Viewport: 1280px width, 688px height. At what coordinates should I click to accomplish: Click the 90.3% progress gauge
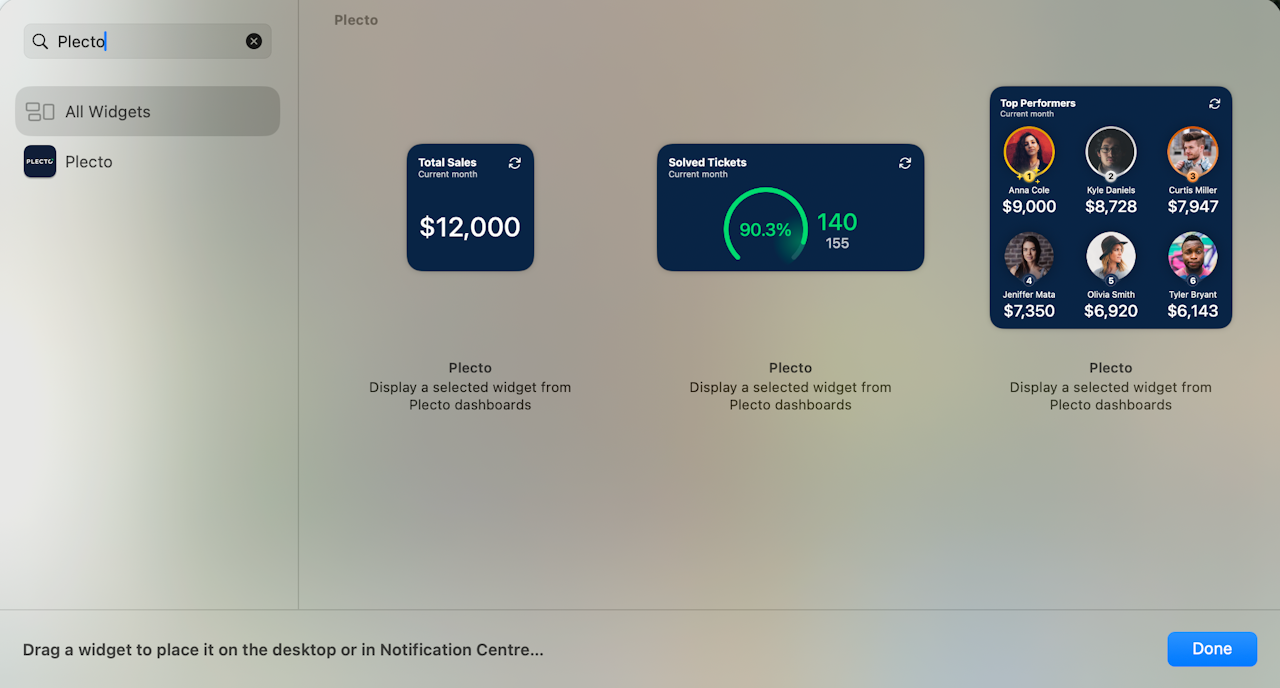tap(765, 229)
